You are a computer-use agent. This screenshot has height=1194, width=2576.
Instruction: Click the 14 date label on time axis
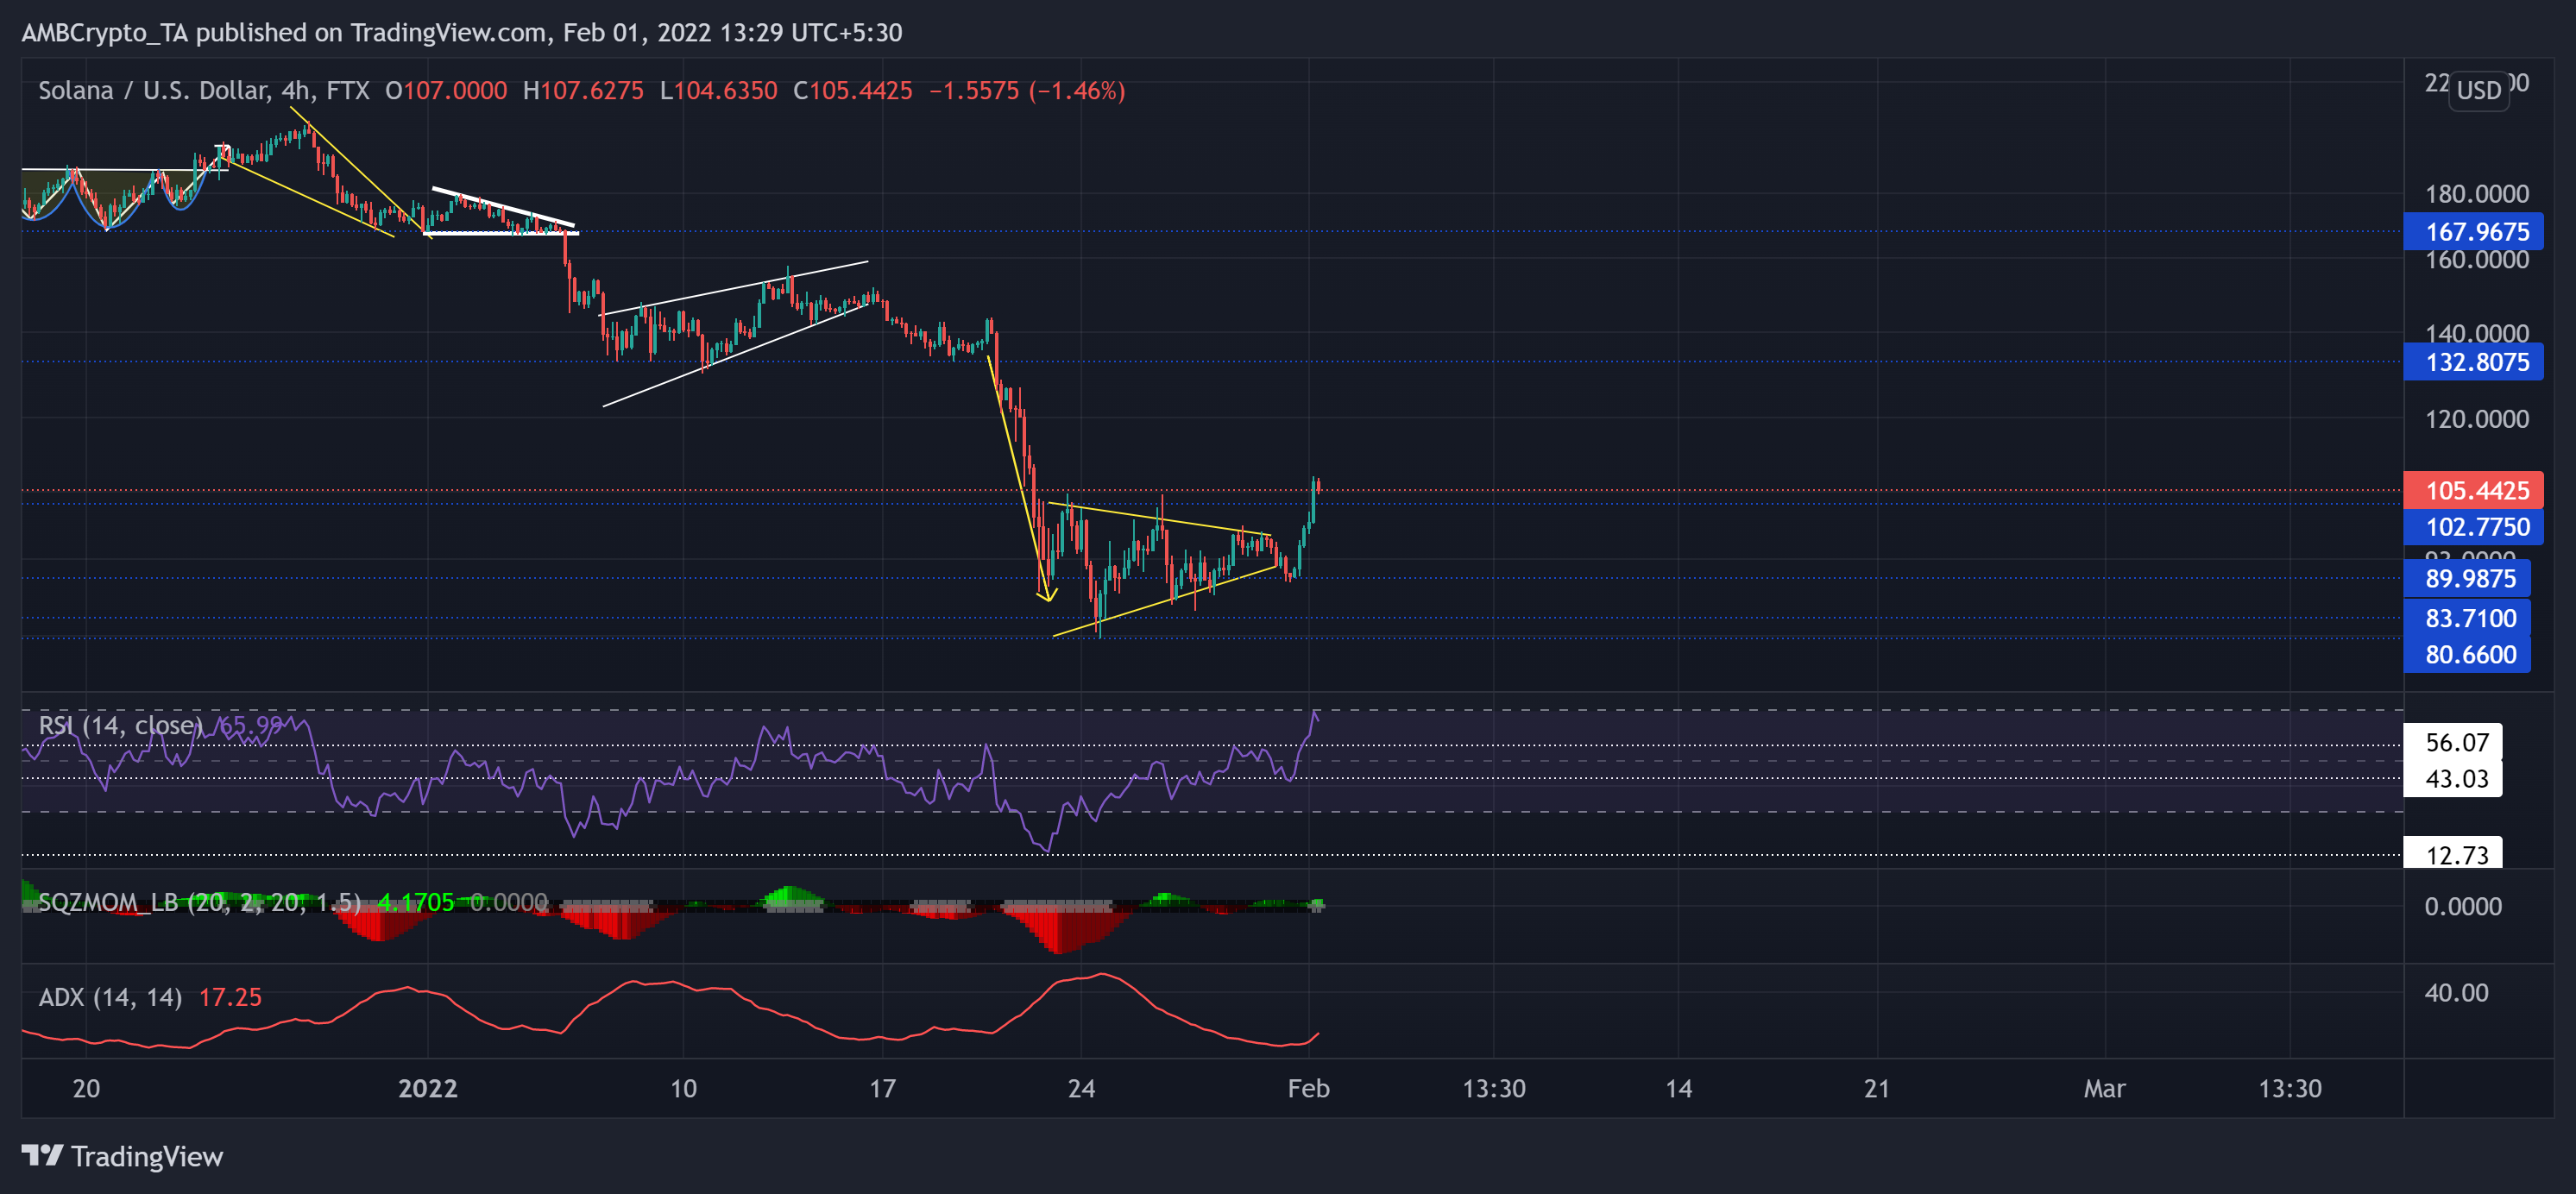pyautogui.click(x=1678, y=1088)
